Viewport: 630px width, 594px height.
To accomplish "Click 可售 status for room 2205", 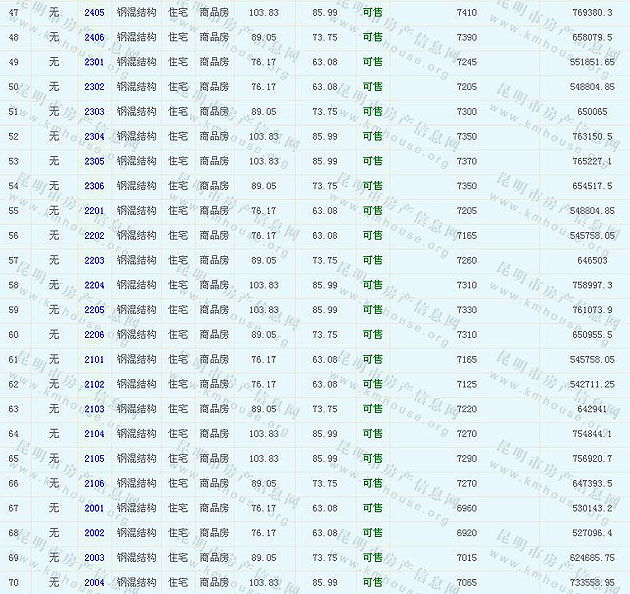I will tap(372, 310).
